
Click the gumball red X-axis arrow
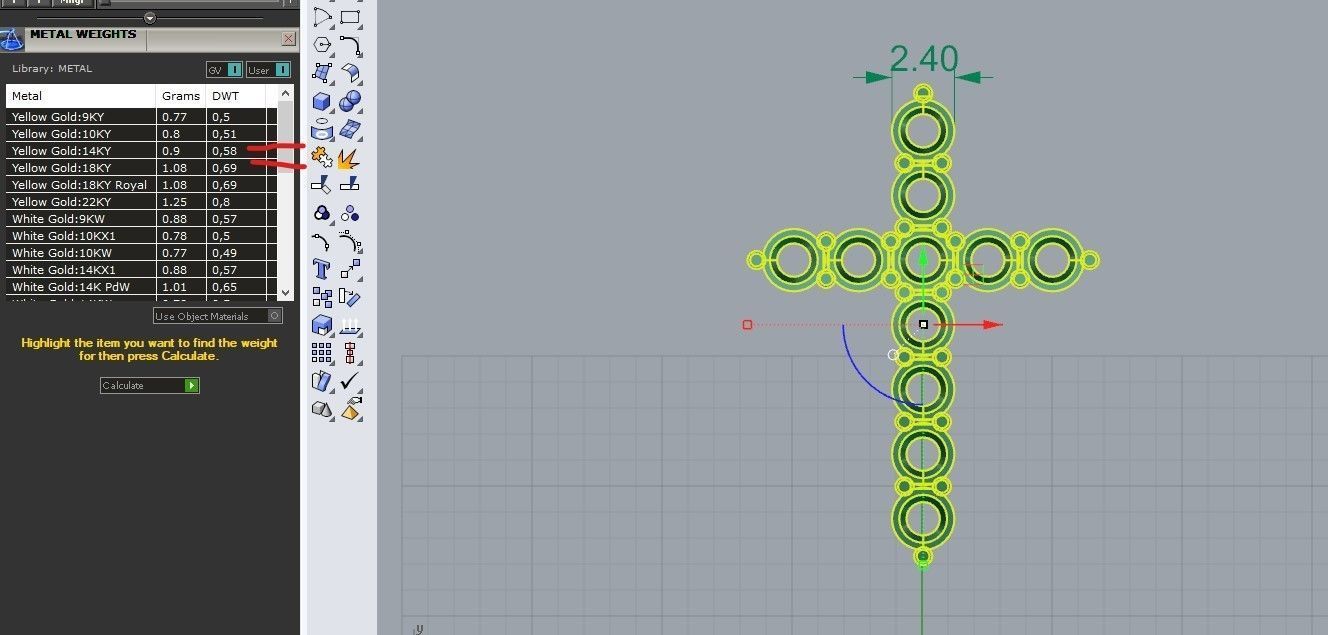(x=992, y=324)
